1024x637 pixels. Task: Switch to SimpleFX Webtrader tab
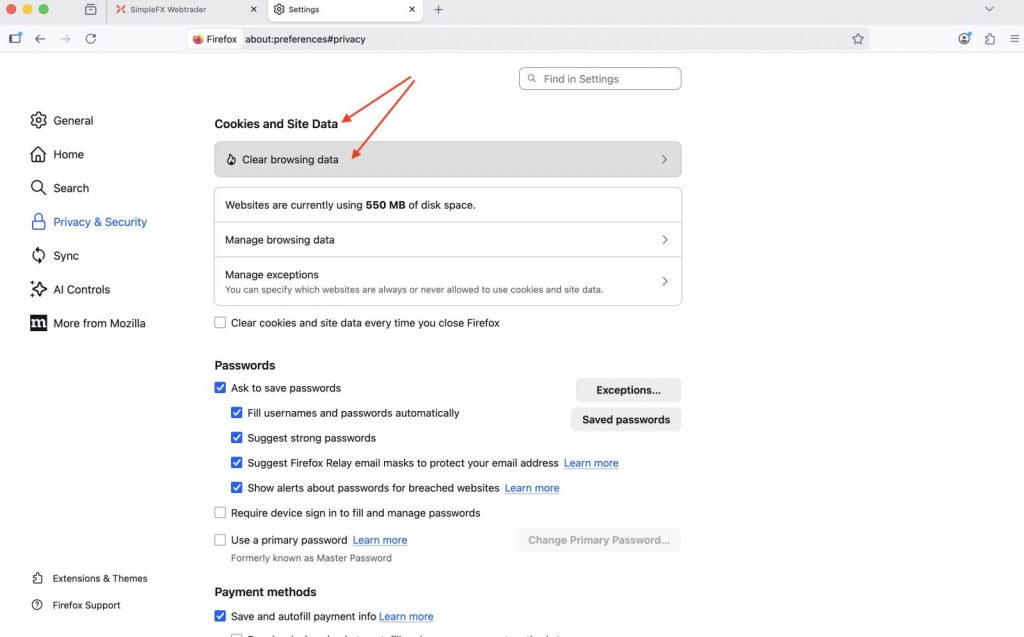[177, 10]
